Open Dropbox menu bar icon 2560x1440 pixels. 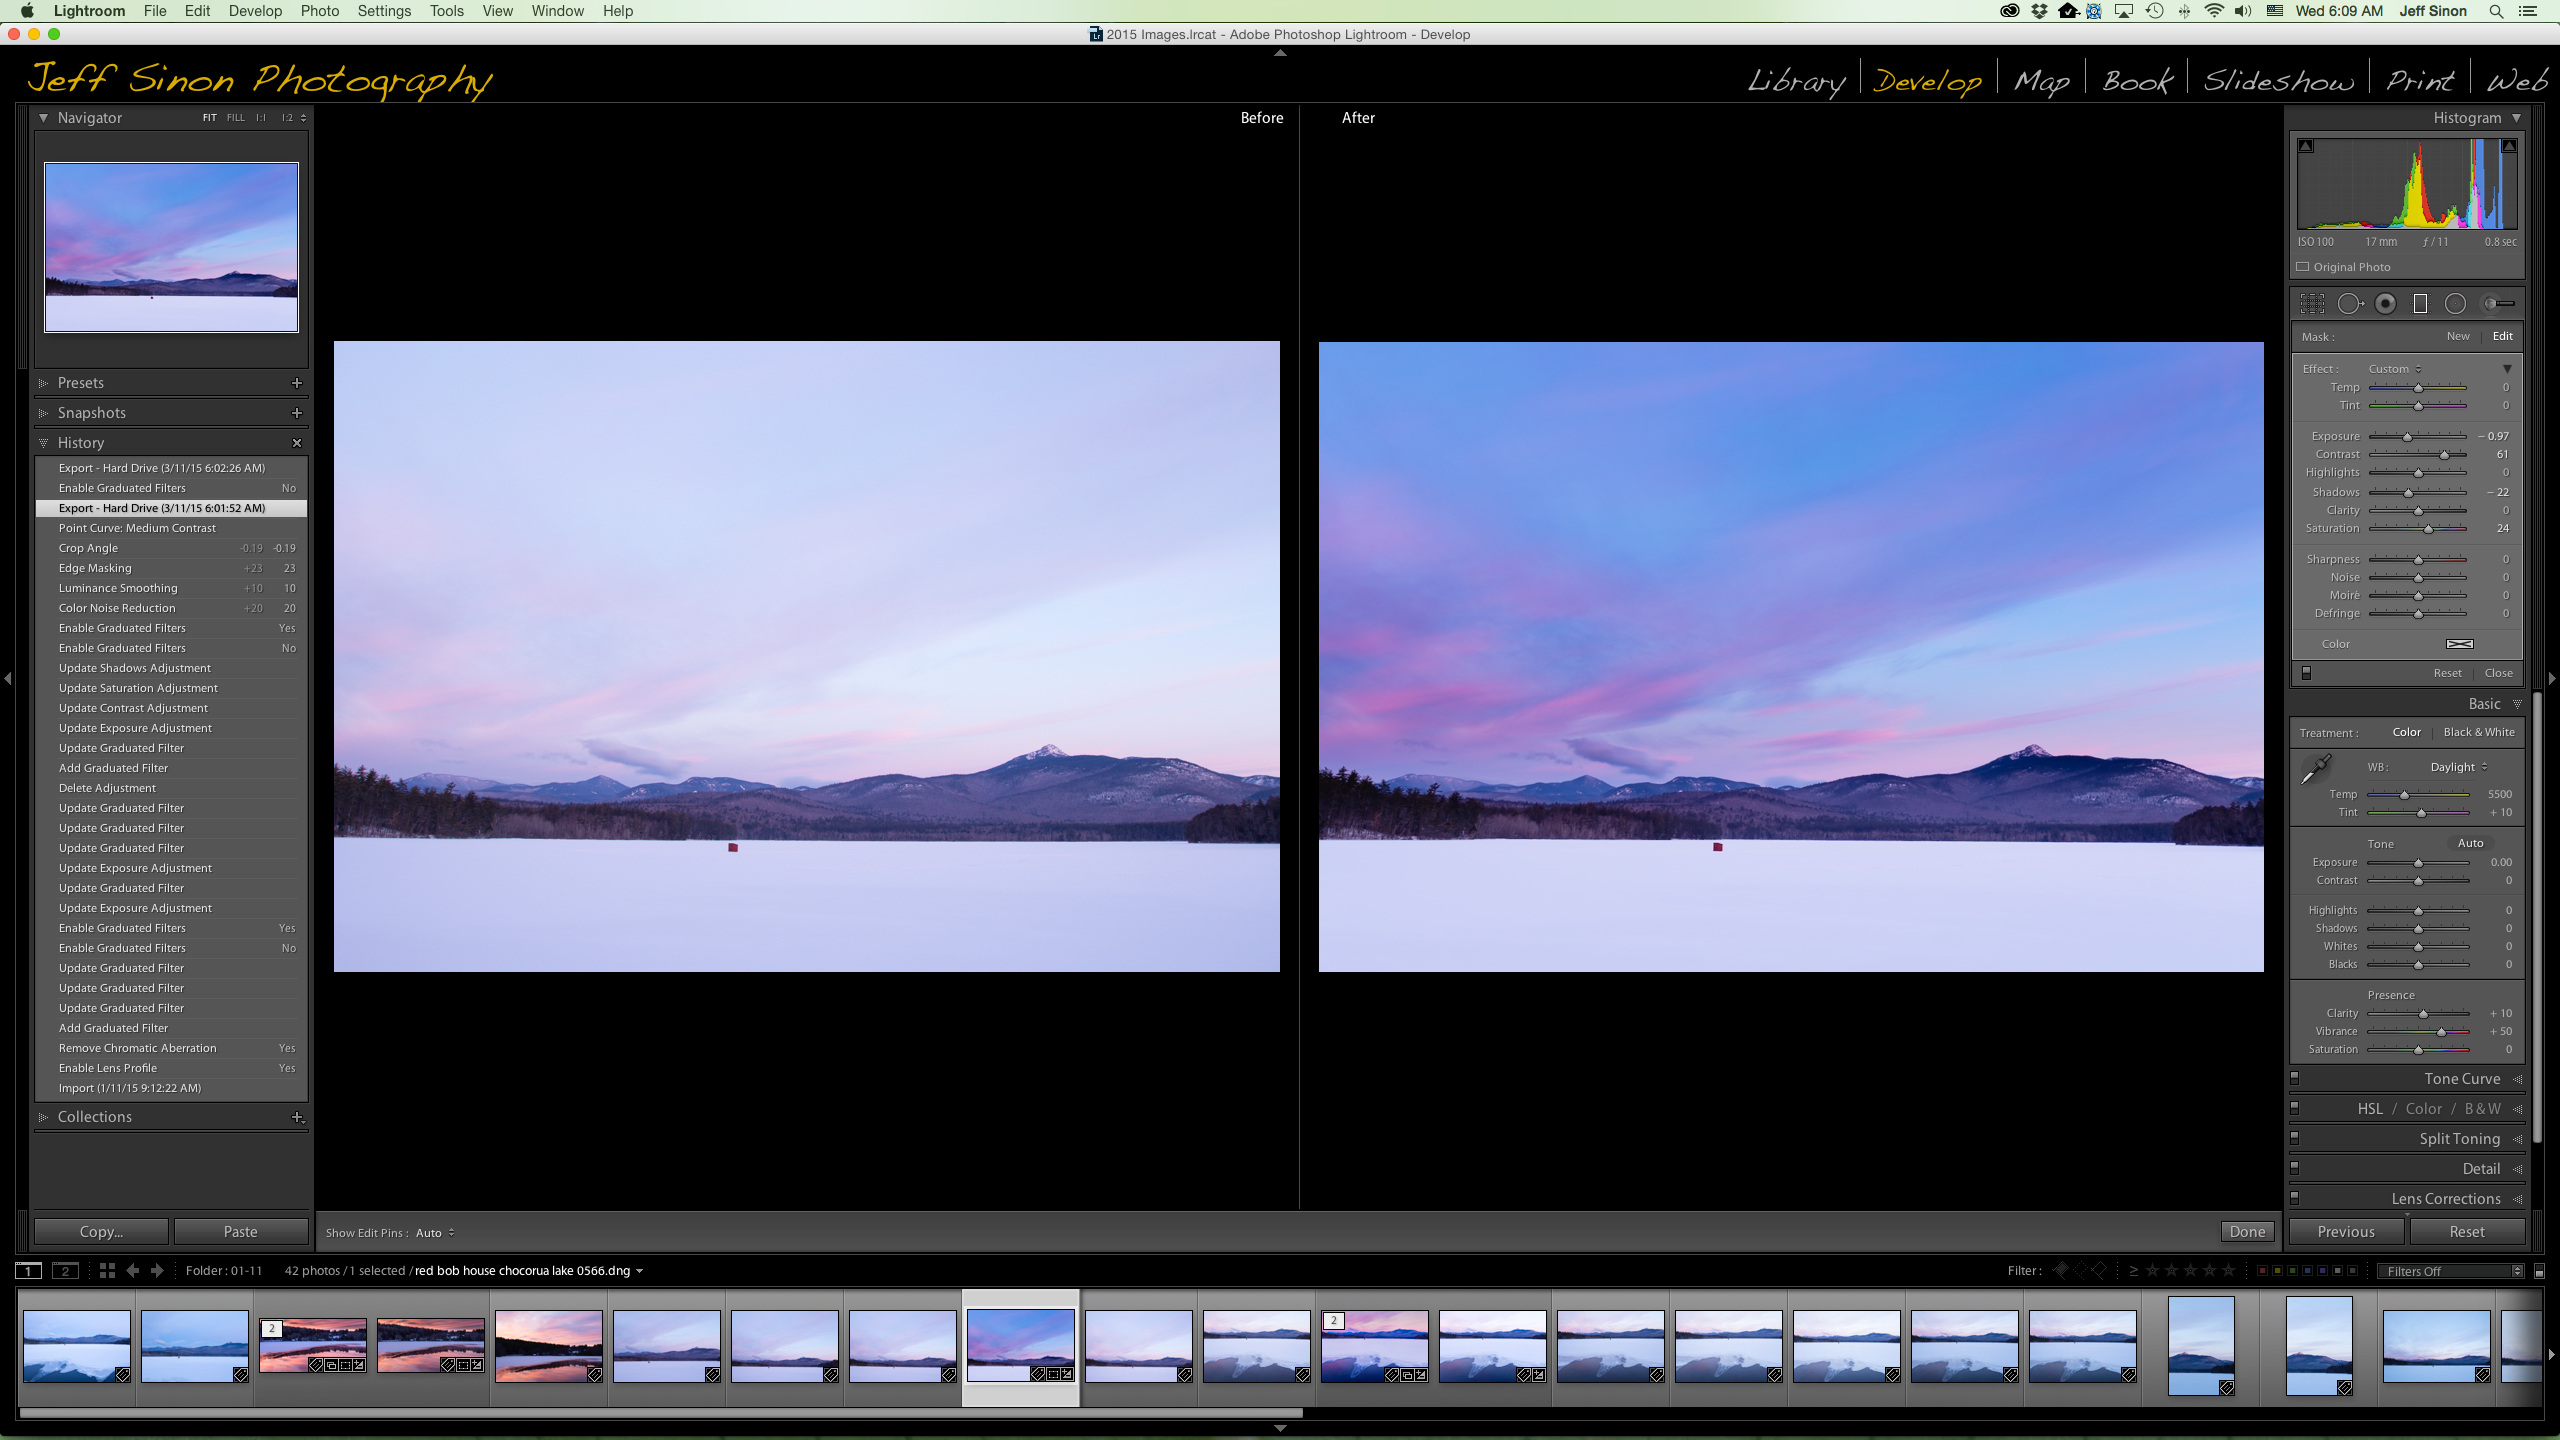tap(2039, 11)
